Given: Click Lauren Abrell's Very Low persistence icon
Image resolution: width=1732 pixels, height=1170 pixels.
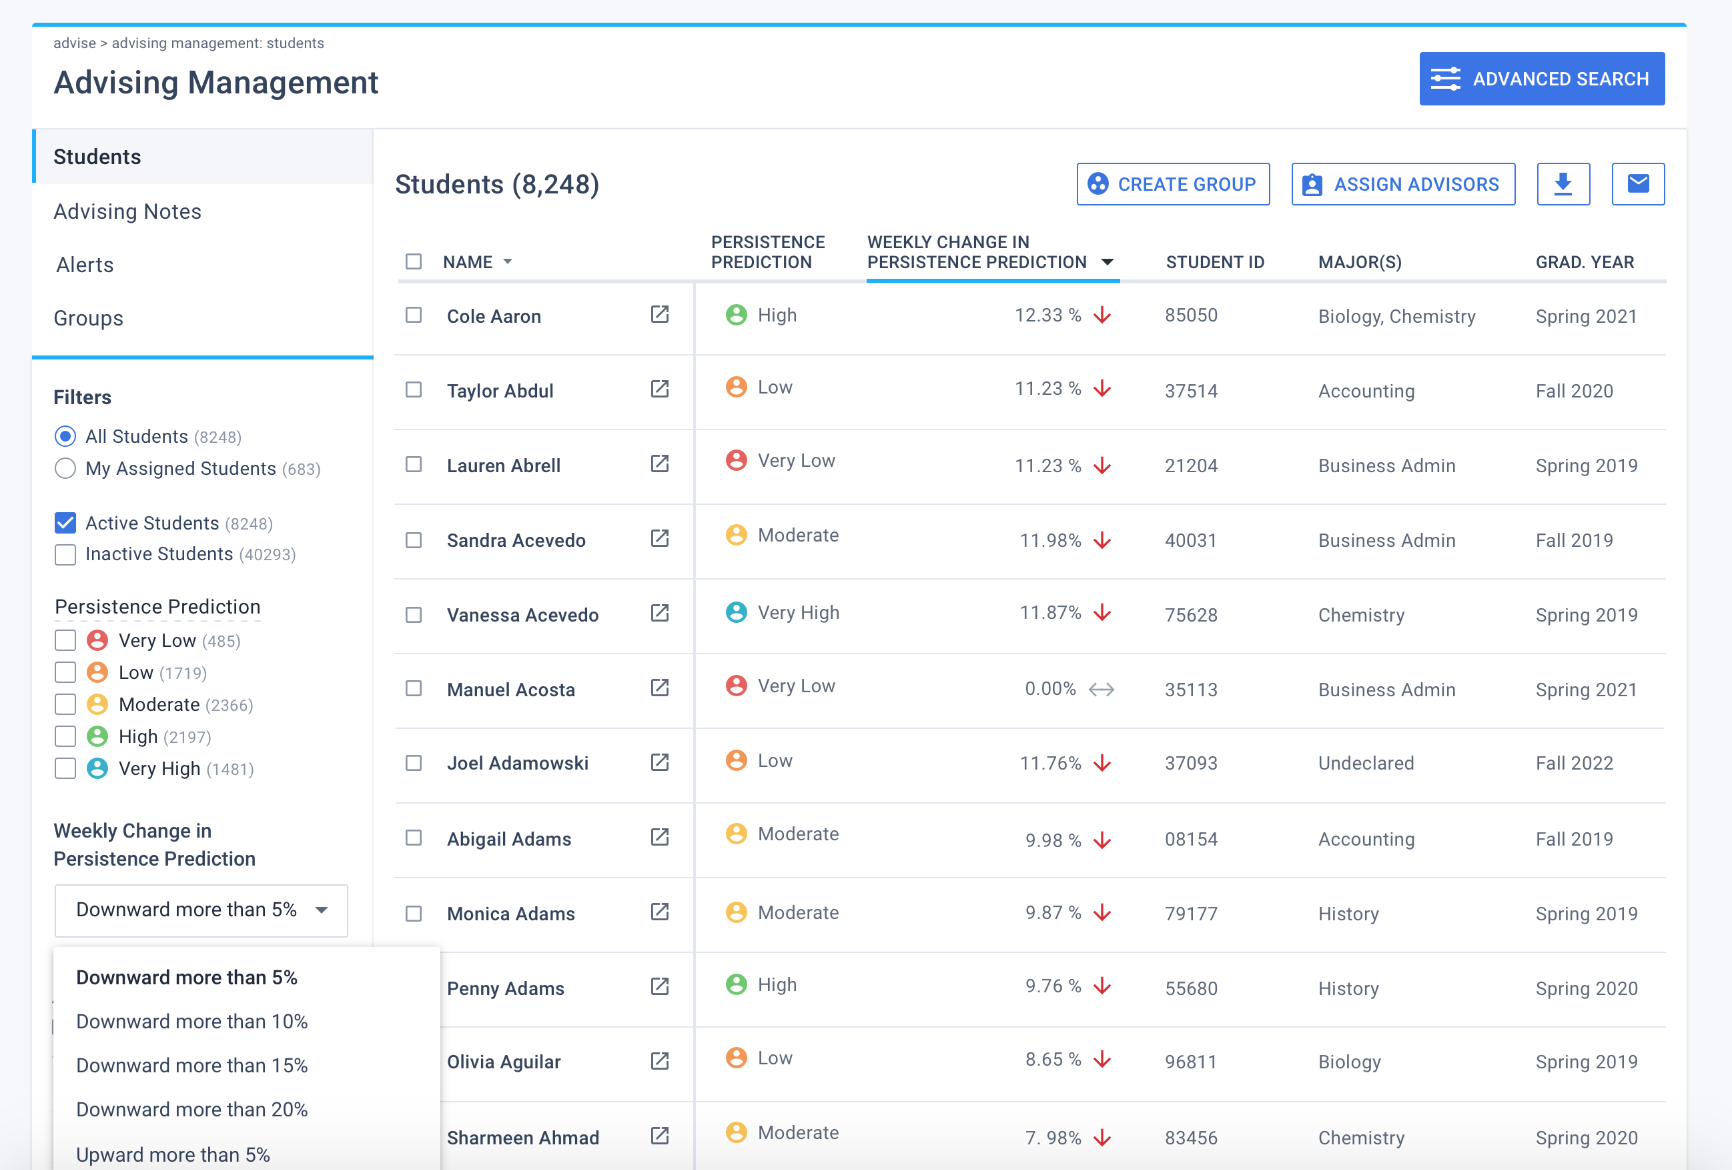Looking at the screenshot, I should (737, 460).
